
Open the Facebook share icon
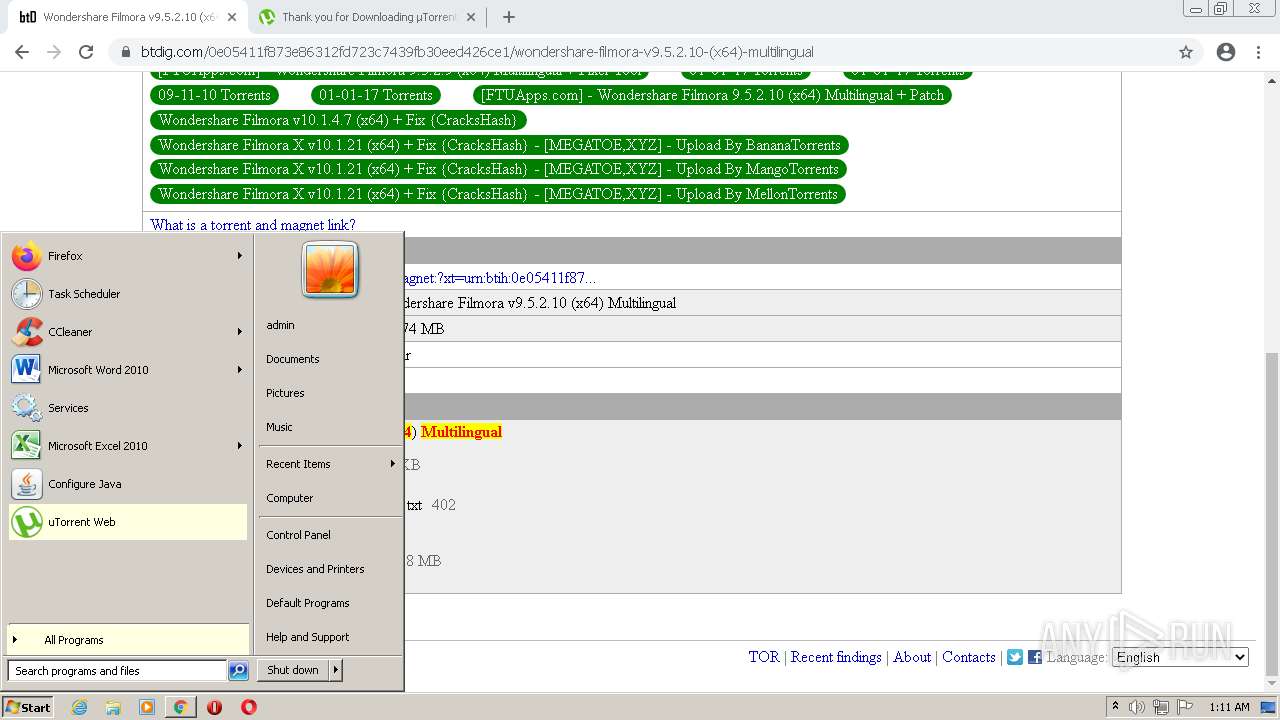pos(1035,657)
